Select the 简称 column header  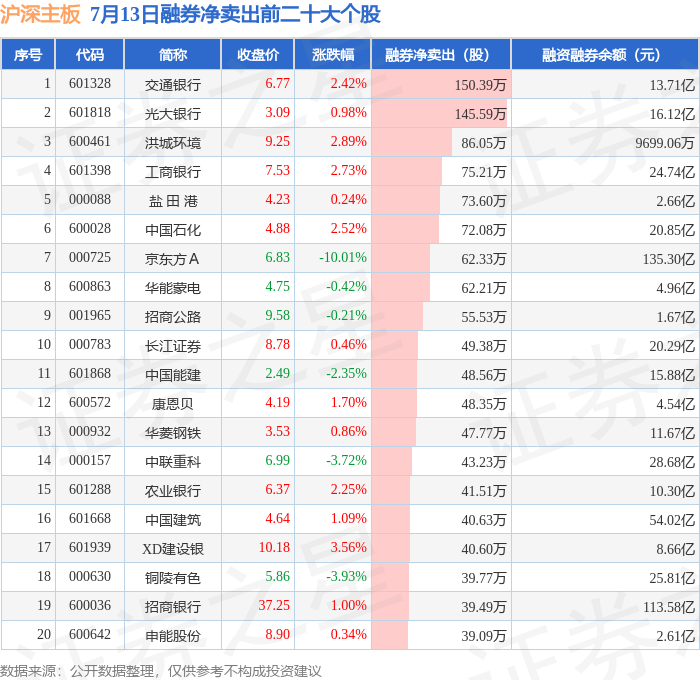click(173, 54)
